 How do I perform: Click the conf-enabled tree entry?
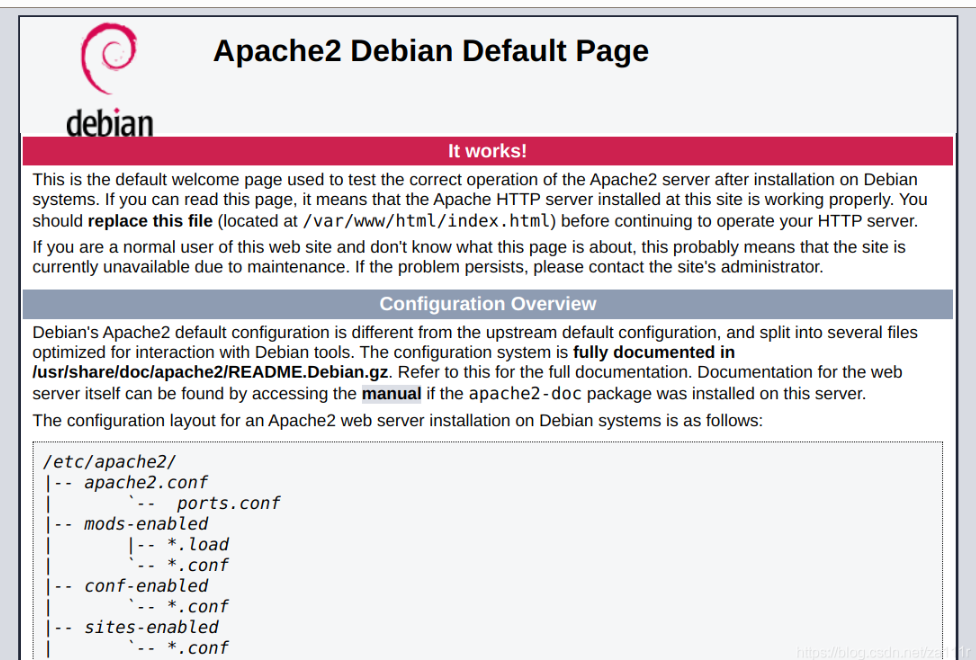pos(146,586)
